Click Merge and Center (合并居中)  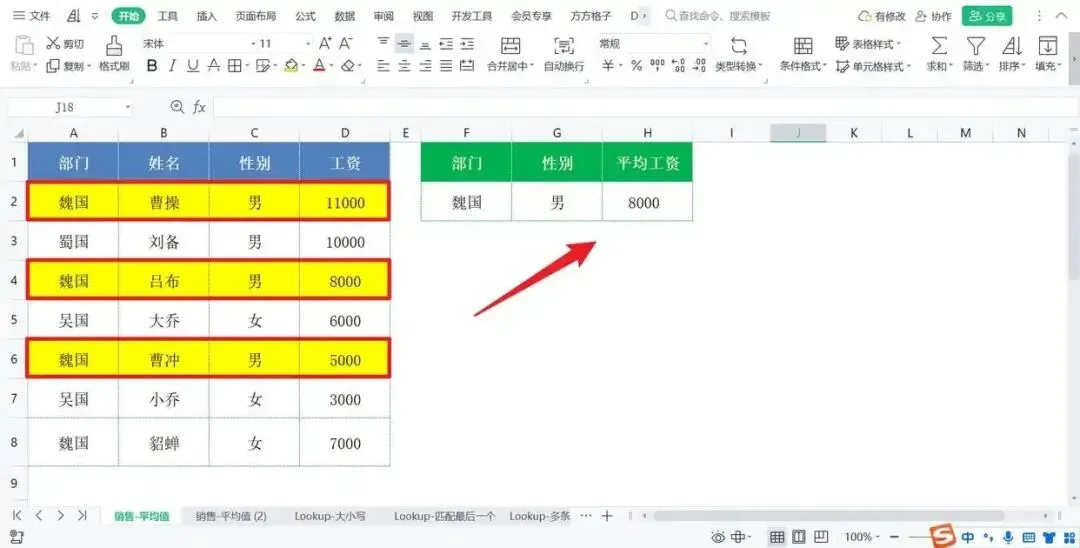[x=510, y=54]
